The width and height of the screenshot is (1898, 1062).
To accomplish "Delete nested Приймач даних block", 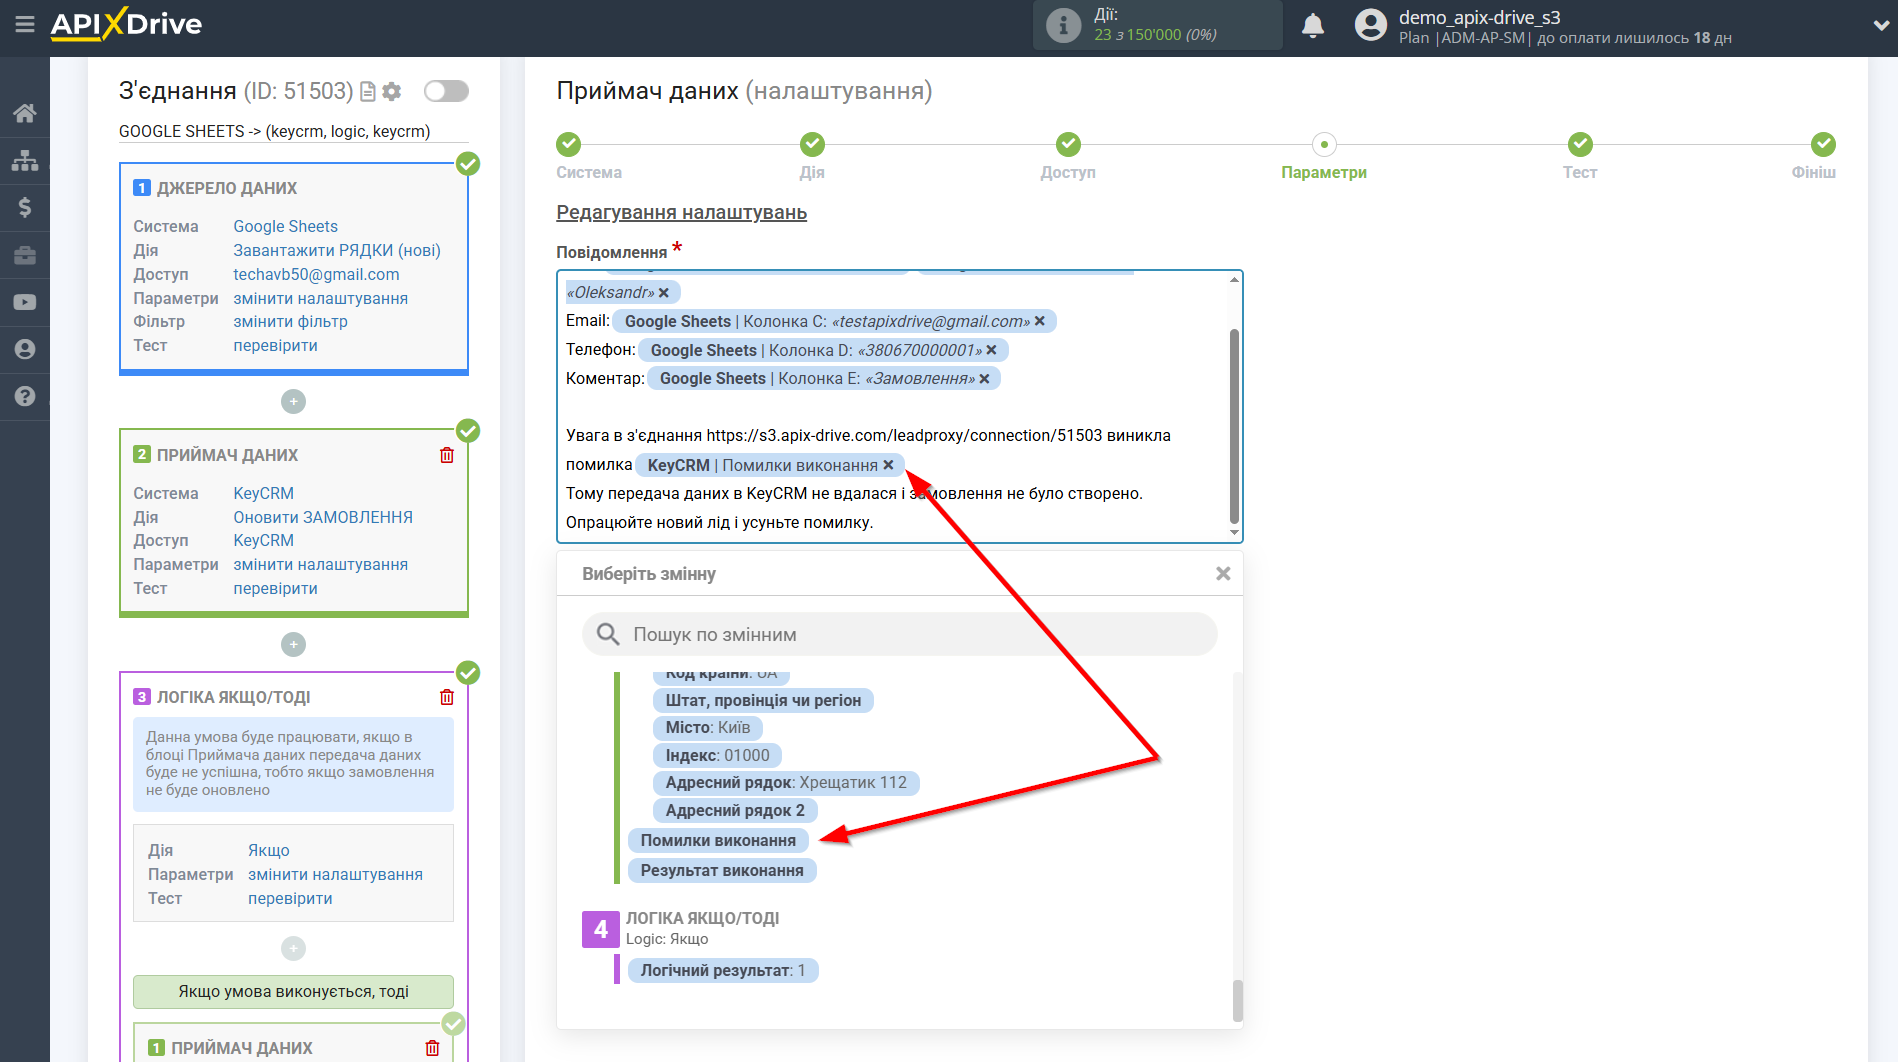I will (x=432, y=1048).
